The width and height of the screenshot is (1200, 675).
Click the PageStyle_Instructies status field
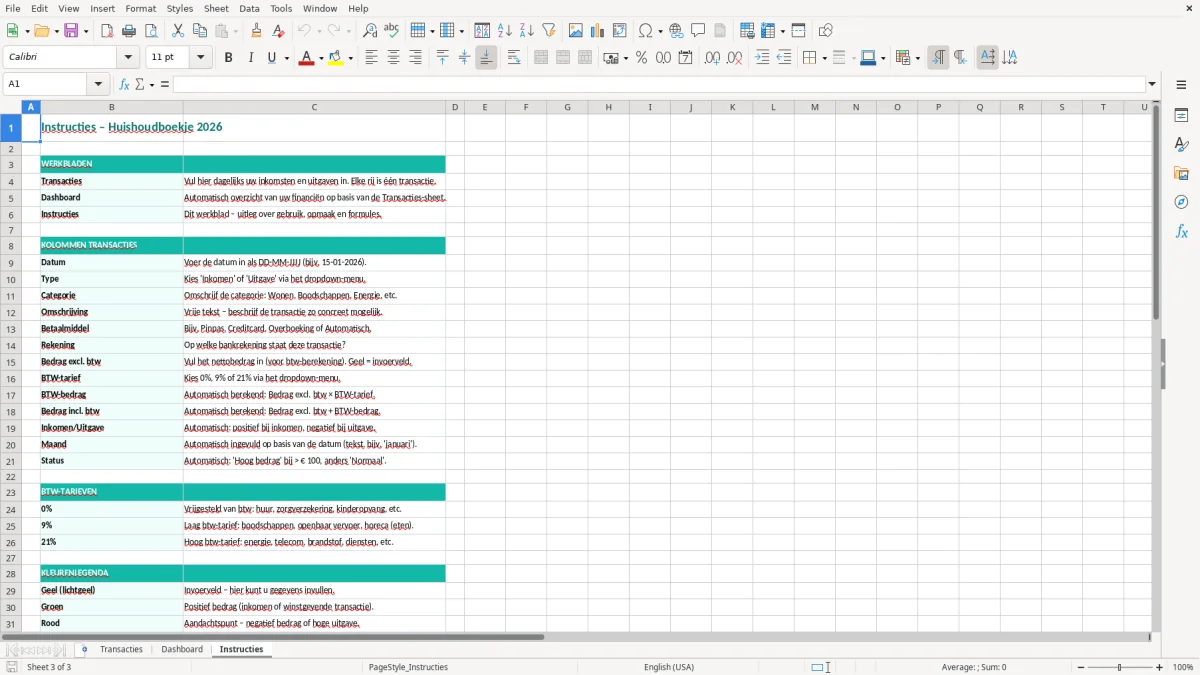tap(408, 667)
